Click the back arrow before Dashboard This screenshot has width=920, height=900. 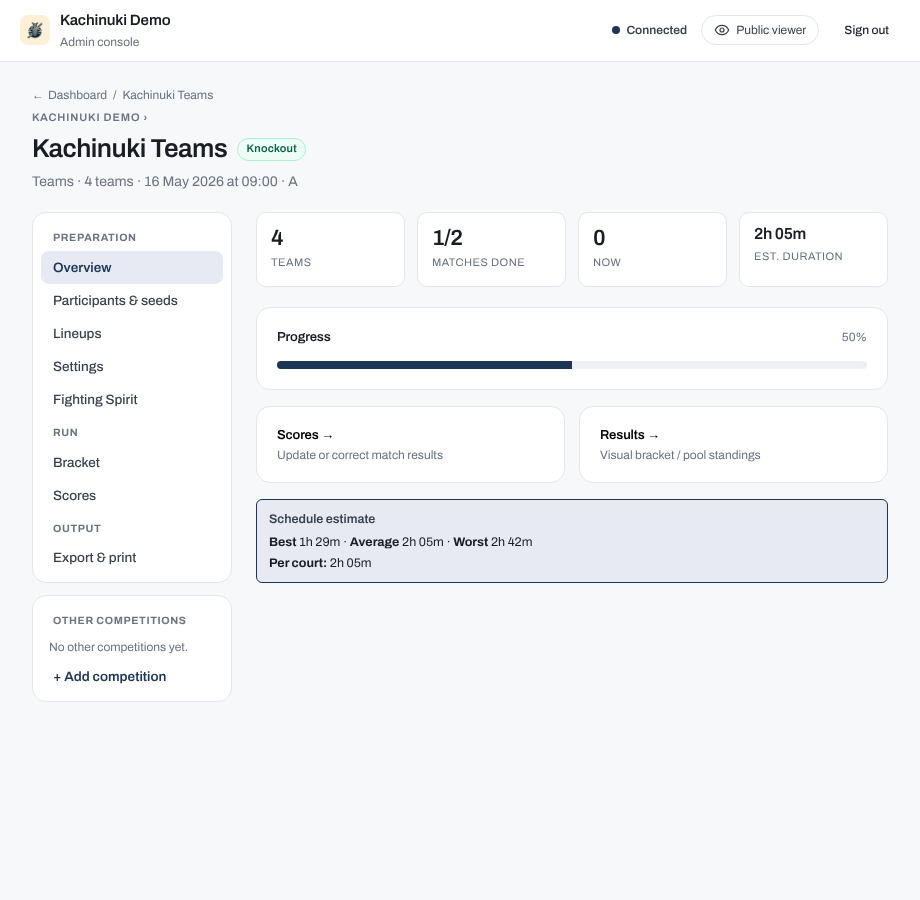(x=38, y=96)
